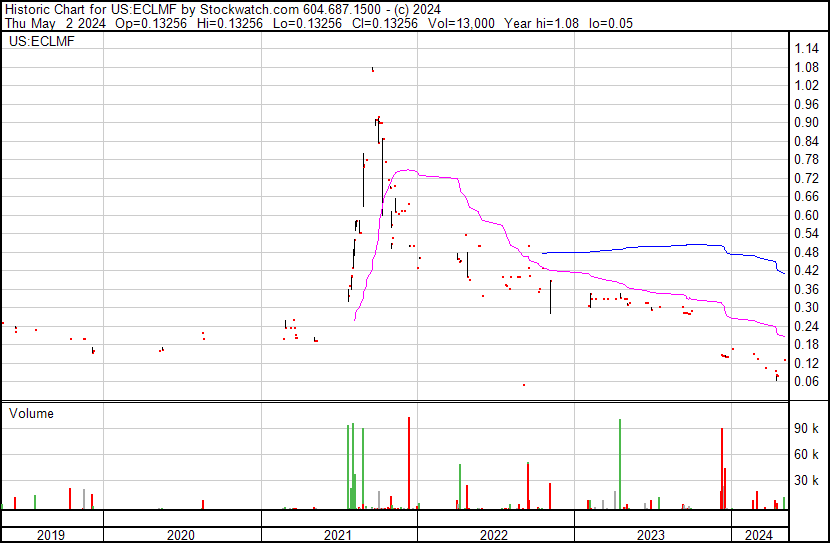Click the 2024 year label on timeline
830x543 pixels.
tap(759, 535)
